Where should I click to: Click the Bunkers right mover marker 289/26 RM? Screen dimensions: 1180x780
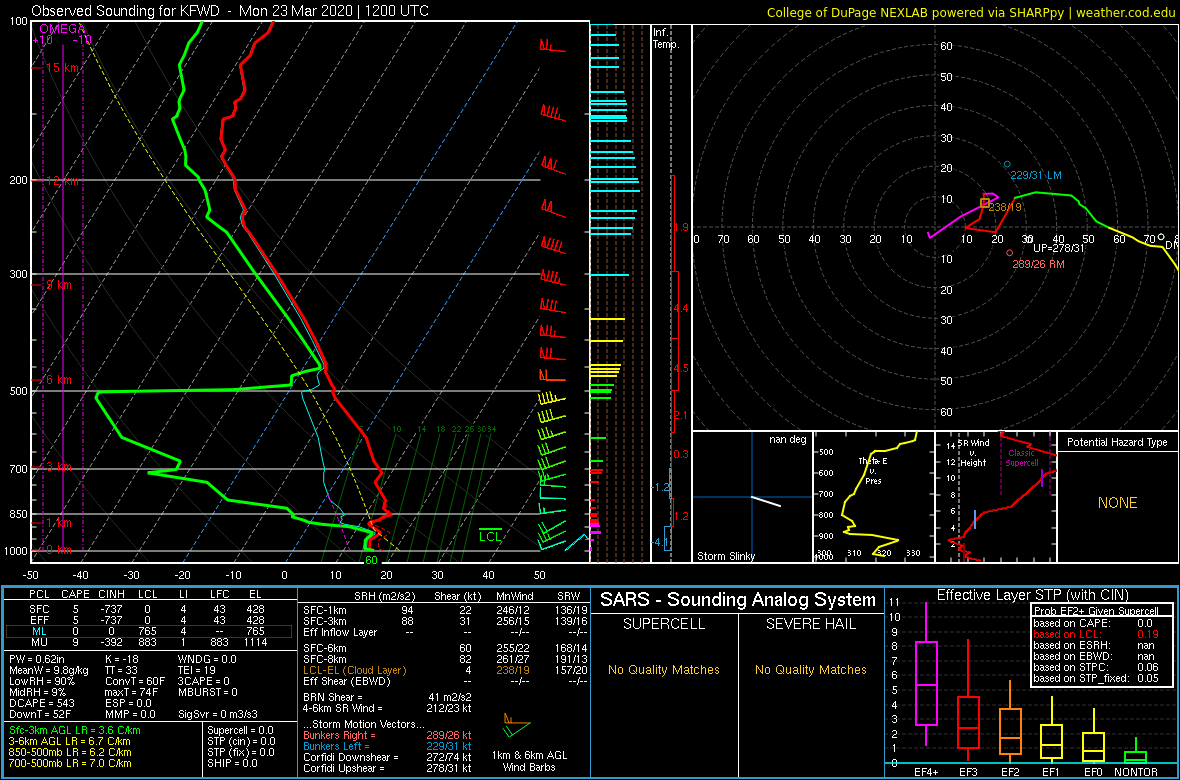(x=1010, y=253)
